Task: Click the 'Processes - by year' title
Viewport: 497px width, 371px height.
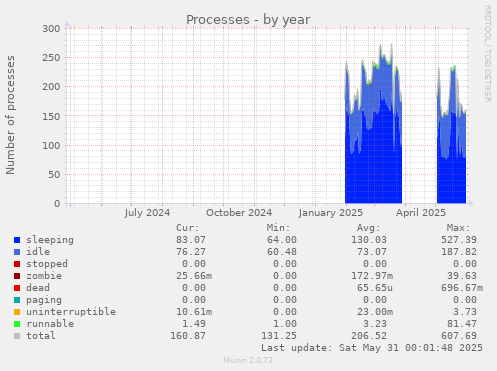Action: [x=248, y=20]
